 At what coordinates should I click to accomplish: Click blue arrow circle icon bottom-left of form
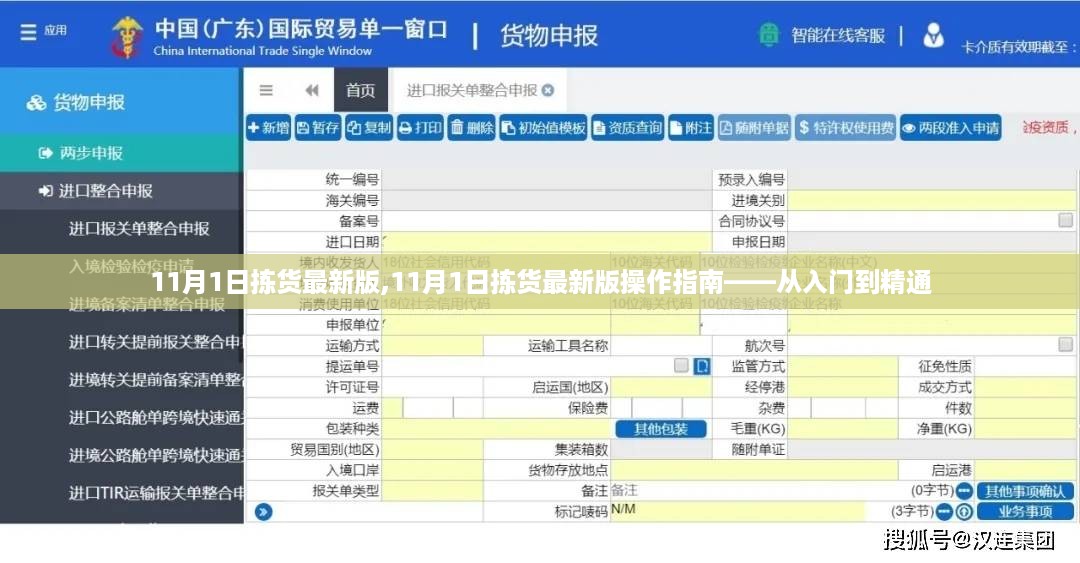pyautogui.click(x=263, y=512)
